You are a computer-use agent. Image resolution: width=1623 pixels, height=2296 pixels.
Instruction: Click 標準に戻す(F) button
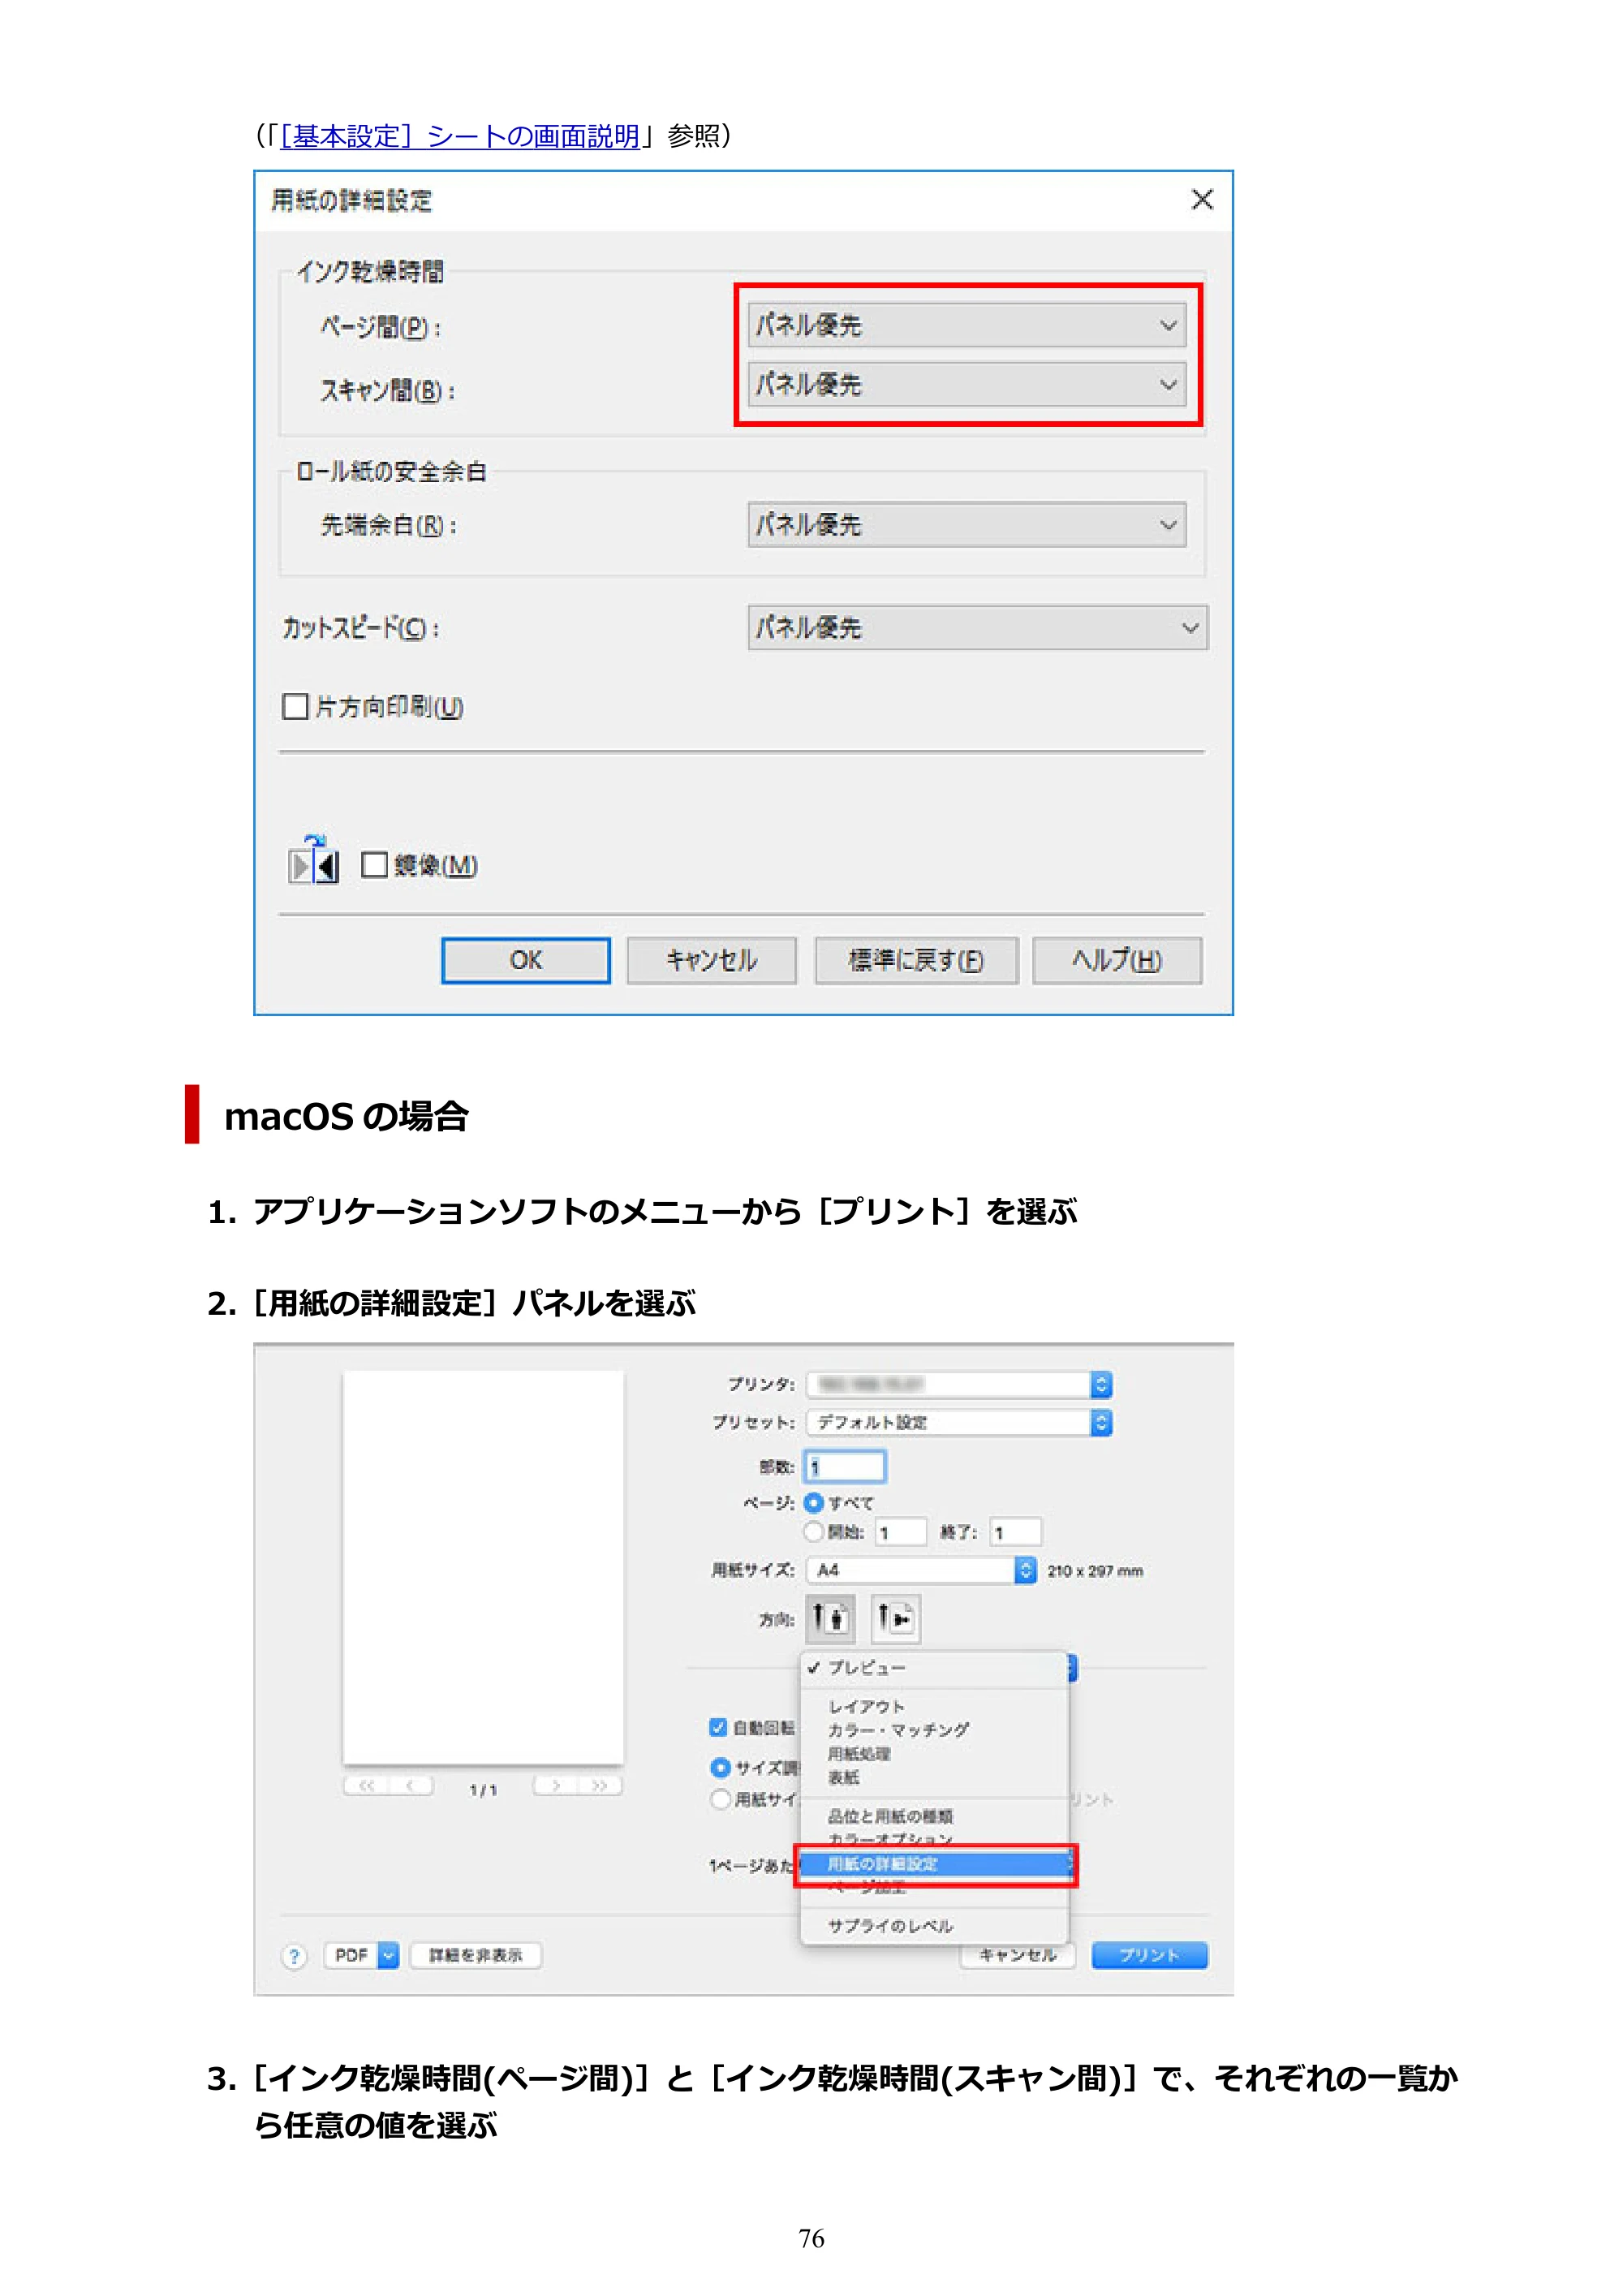[917, 960]
